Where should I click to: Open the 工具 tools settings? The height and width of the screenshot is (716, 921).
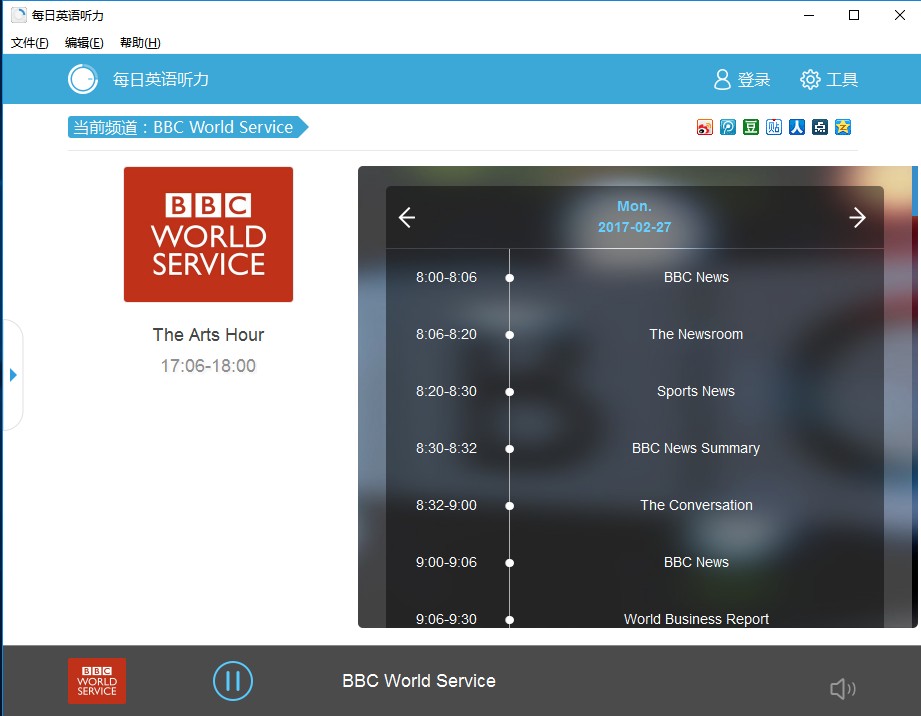[829, 80]
